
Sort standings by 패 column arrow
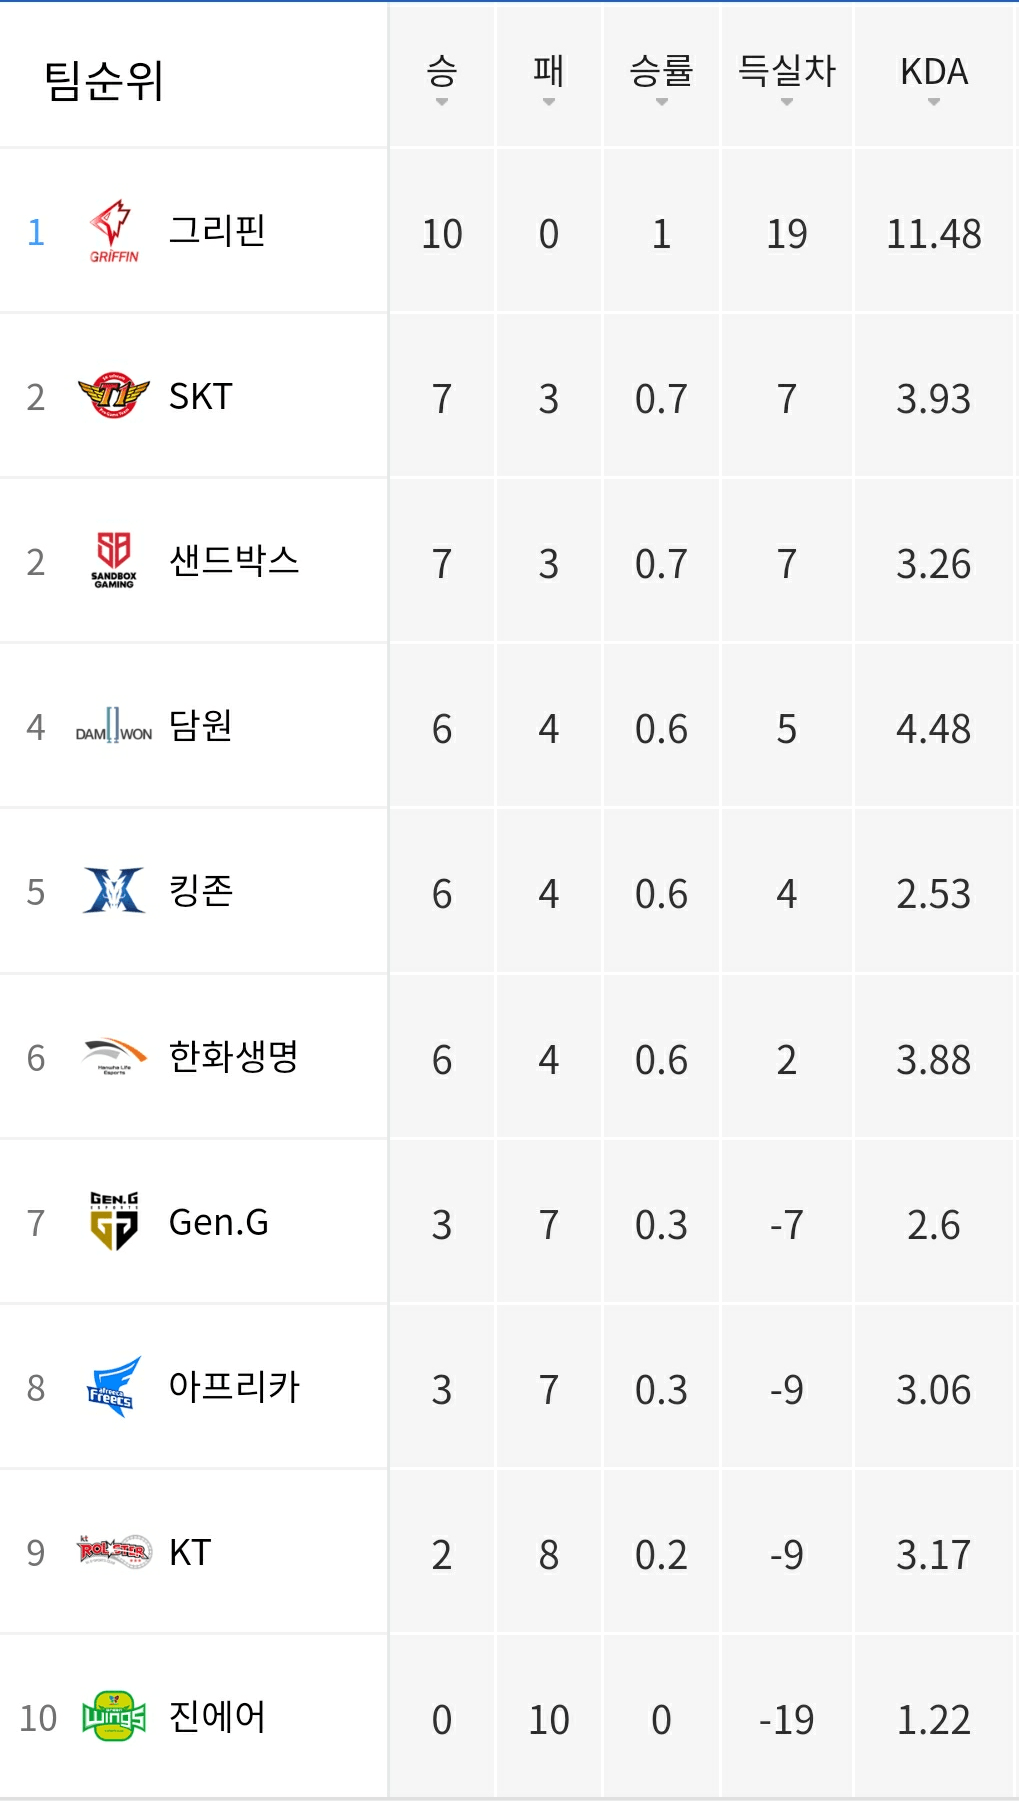548,102
